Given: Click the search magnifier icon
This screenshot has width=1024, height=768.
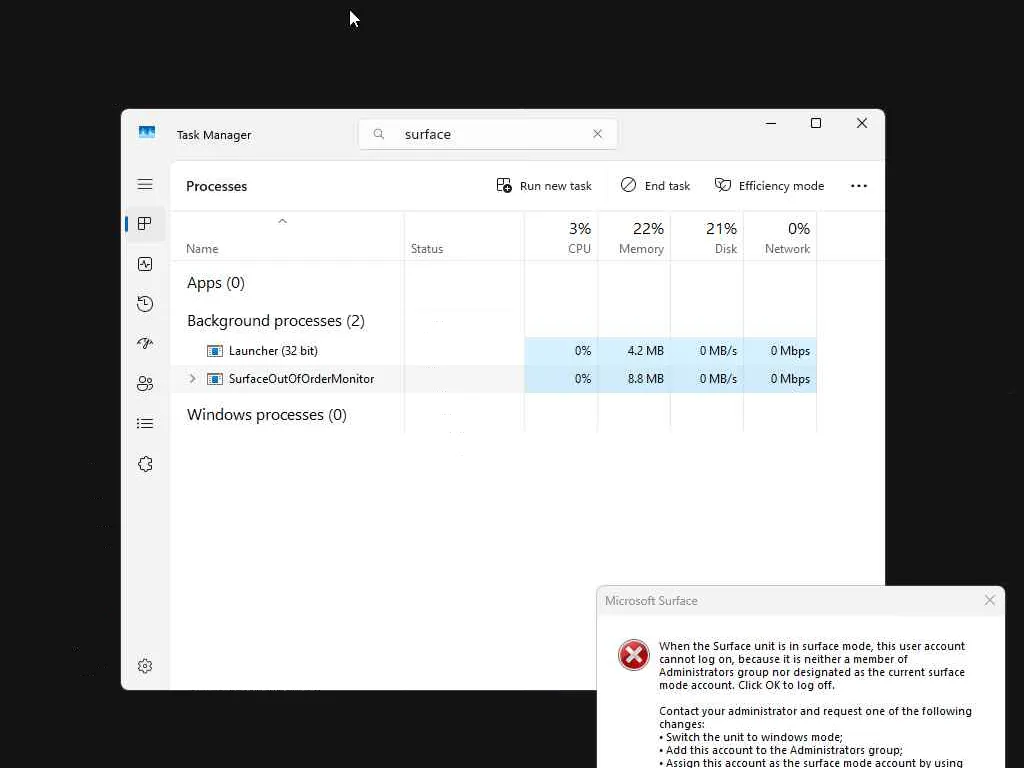Looking at the screenshot, I should [x=379, y=134].
